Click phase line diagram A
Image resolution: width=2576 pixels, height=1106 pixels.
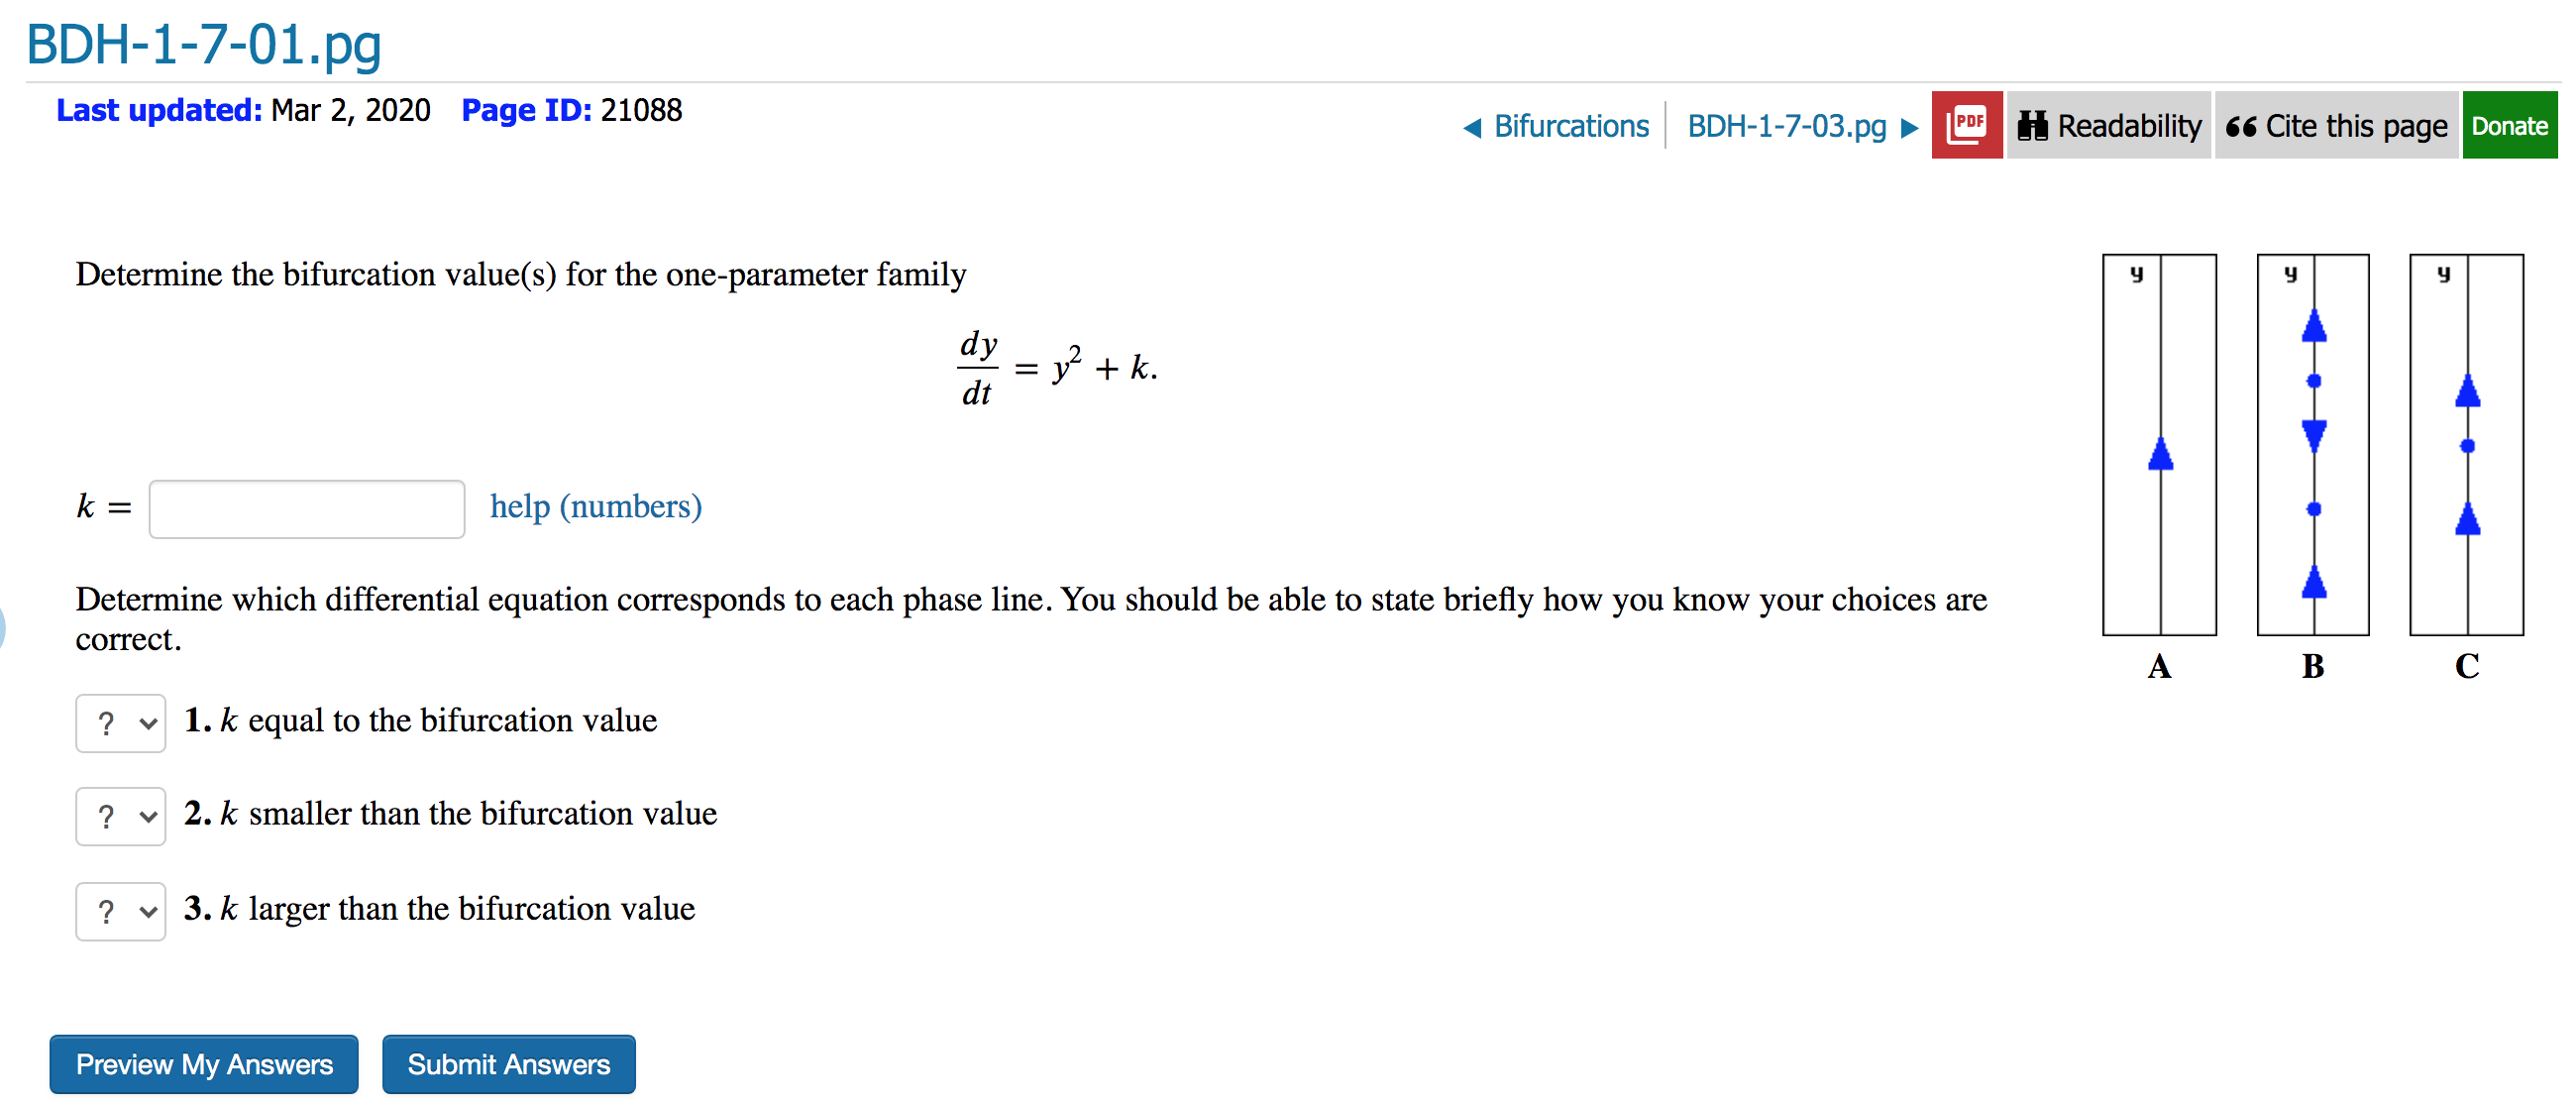[2158, 445]
